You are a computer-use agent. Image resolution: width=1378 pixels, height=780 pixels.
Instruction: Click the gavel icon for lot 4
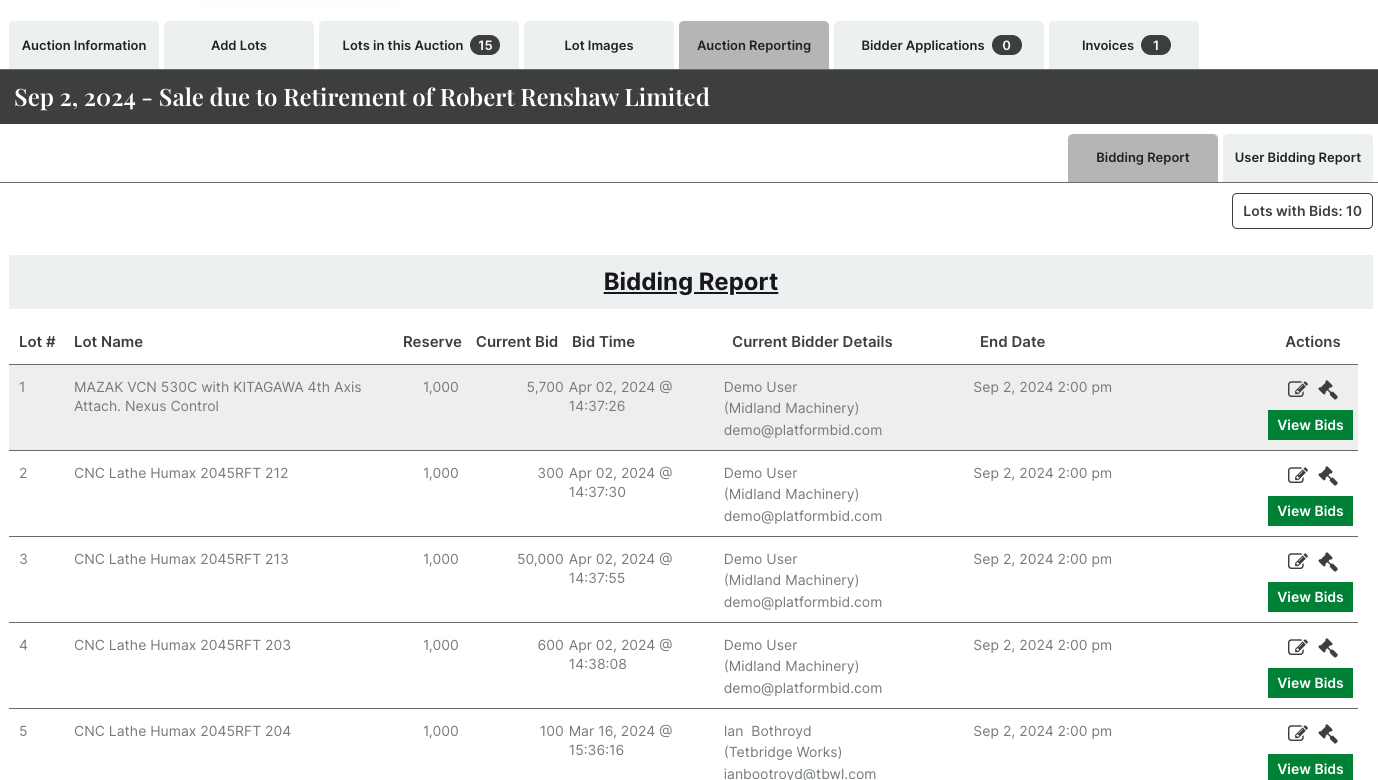coord(1328,648)
